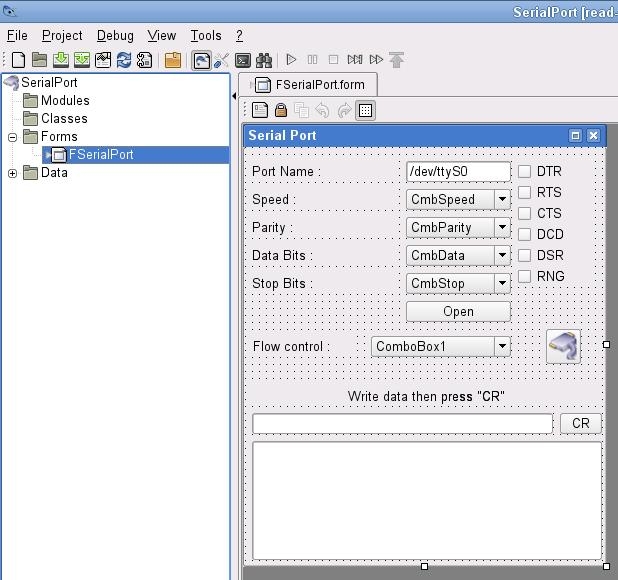Click the Open button on the form
This screenshot has height=580, width=618.
tap(458, 311)
